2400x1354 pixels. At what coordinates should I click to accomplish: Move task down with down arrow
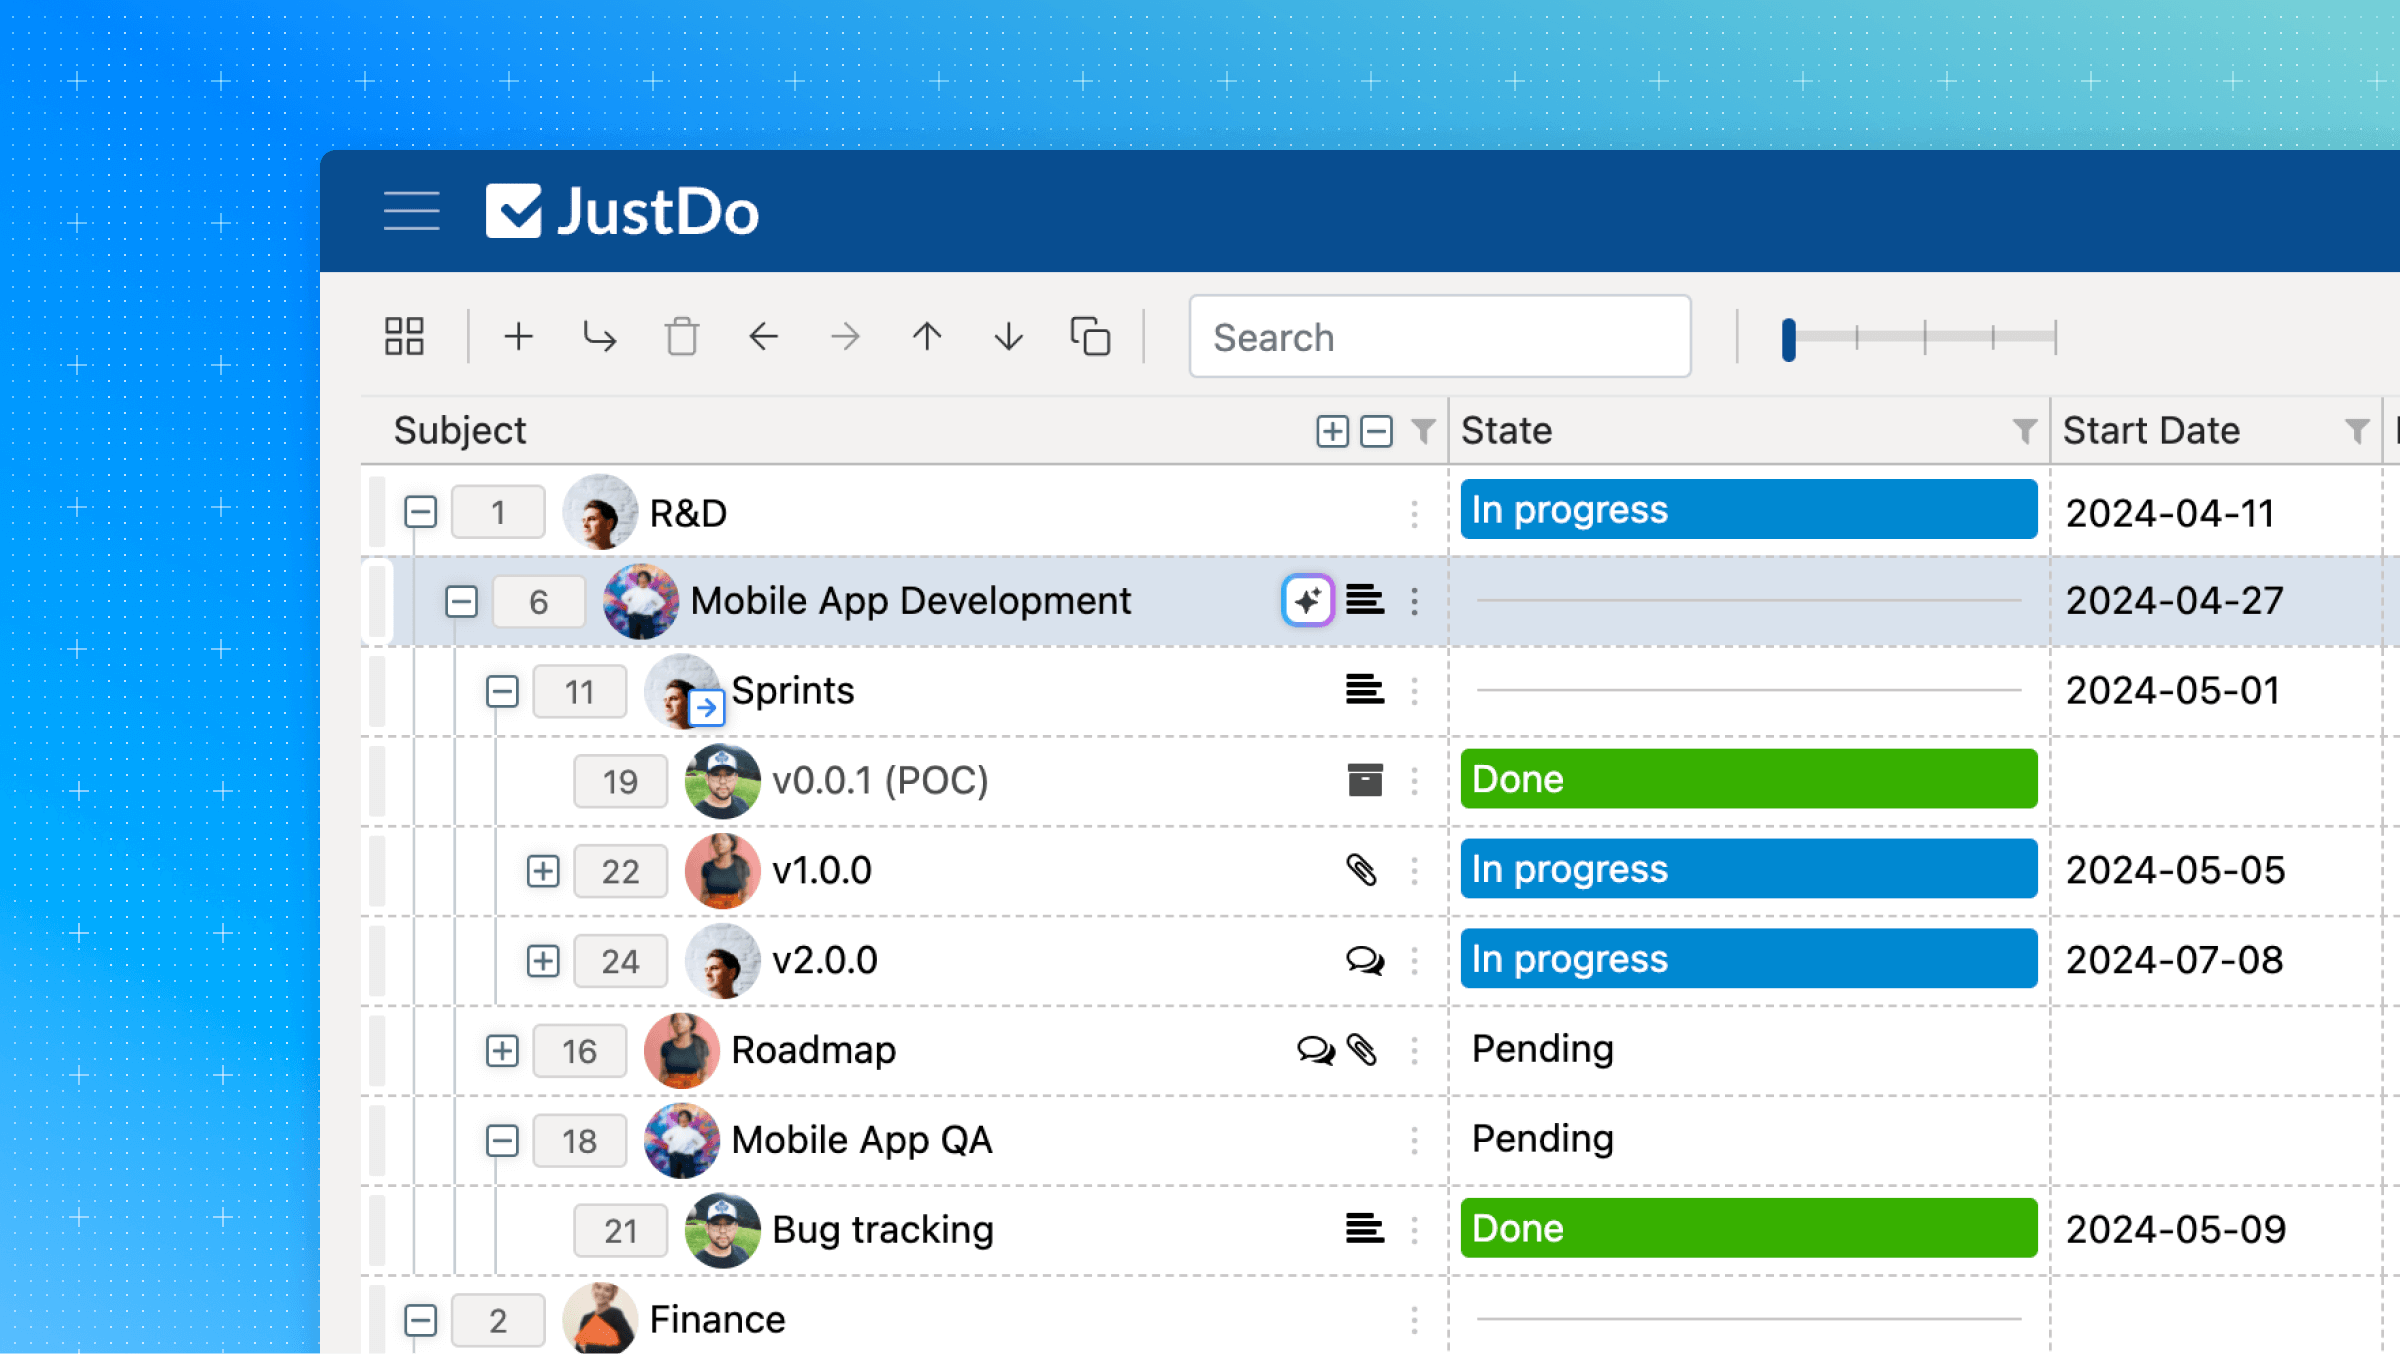tap(1009, 336)
